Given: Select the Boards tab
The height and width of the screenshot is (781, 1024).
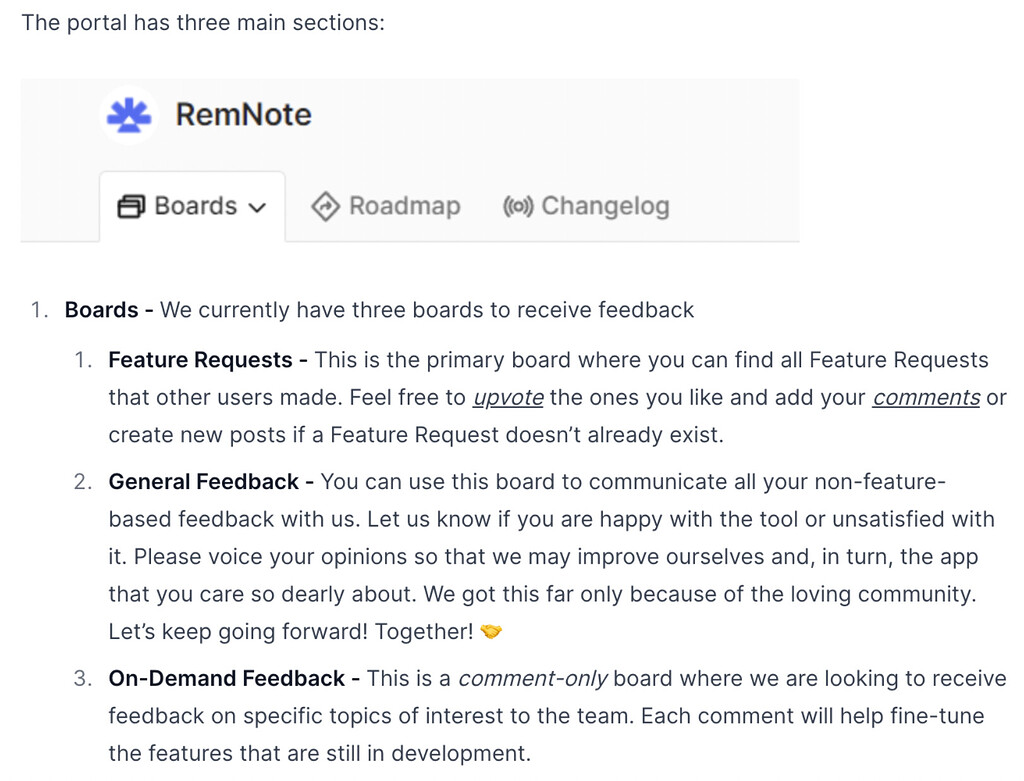Looking at the screenshot, I should [x=192, y=206].
